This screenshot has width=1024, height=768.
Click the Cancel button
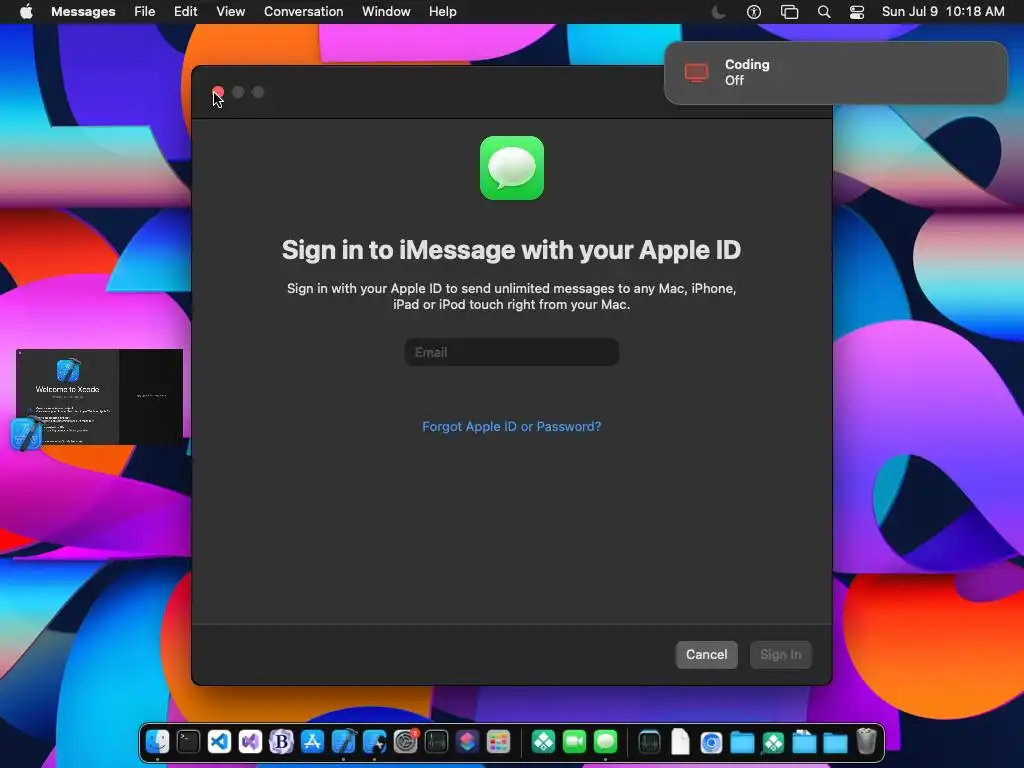pos(706,654)
